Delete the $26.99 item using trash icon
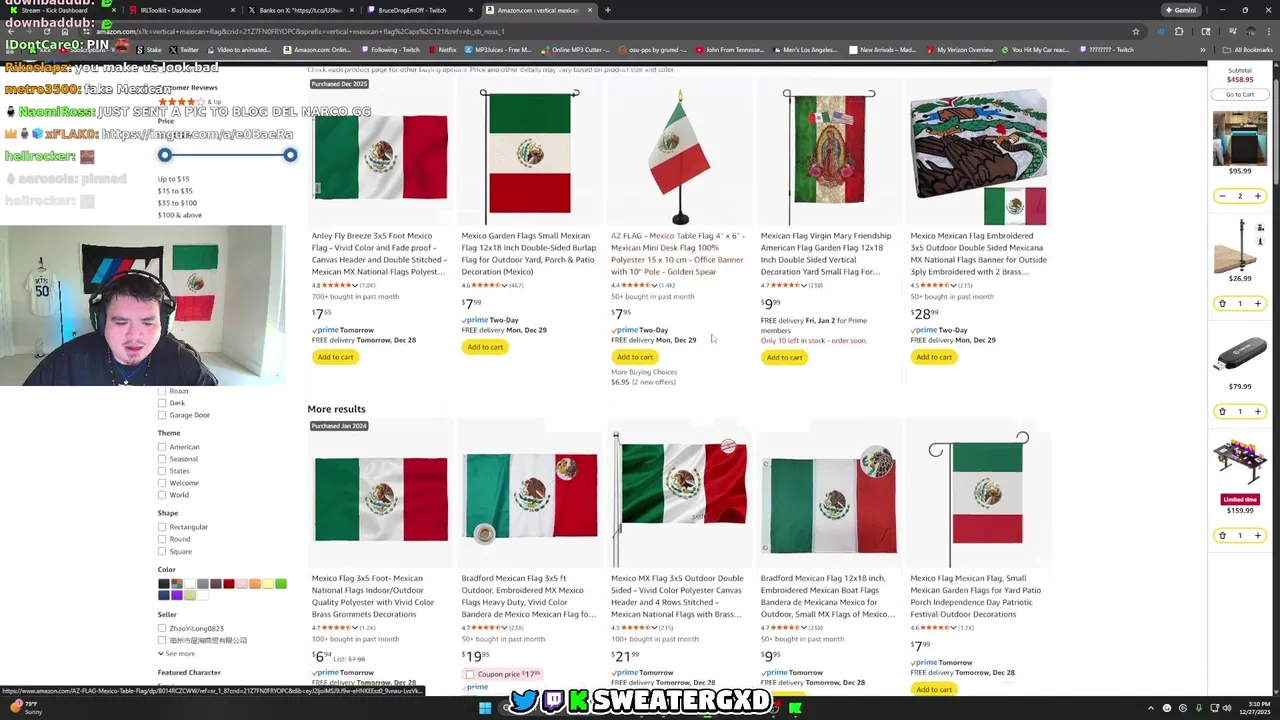 [1222, 303]
